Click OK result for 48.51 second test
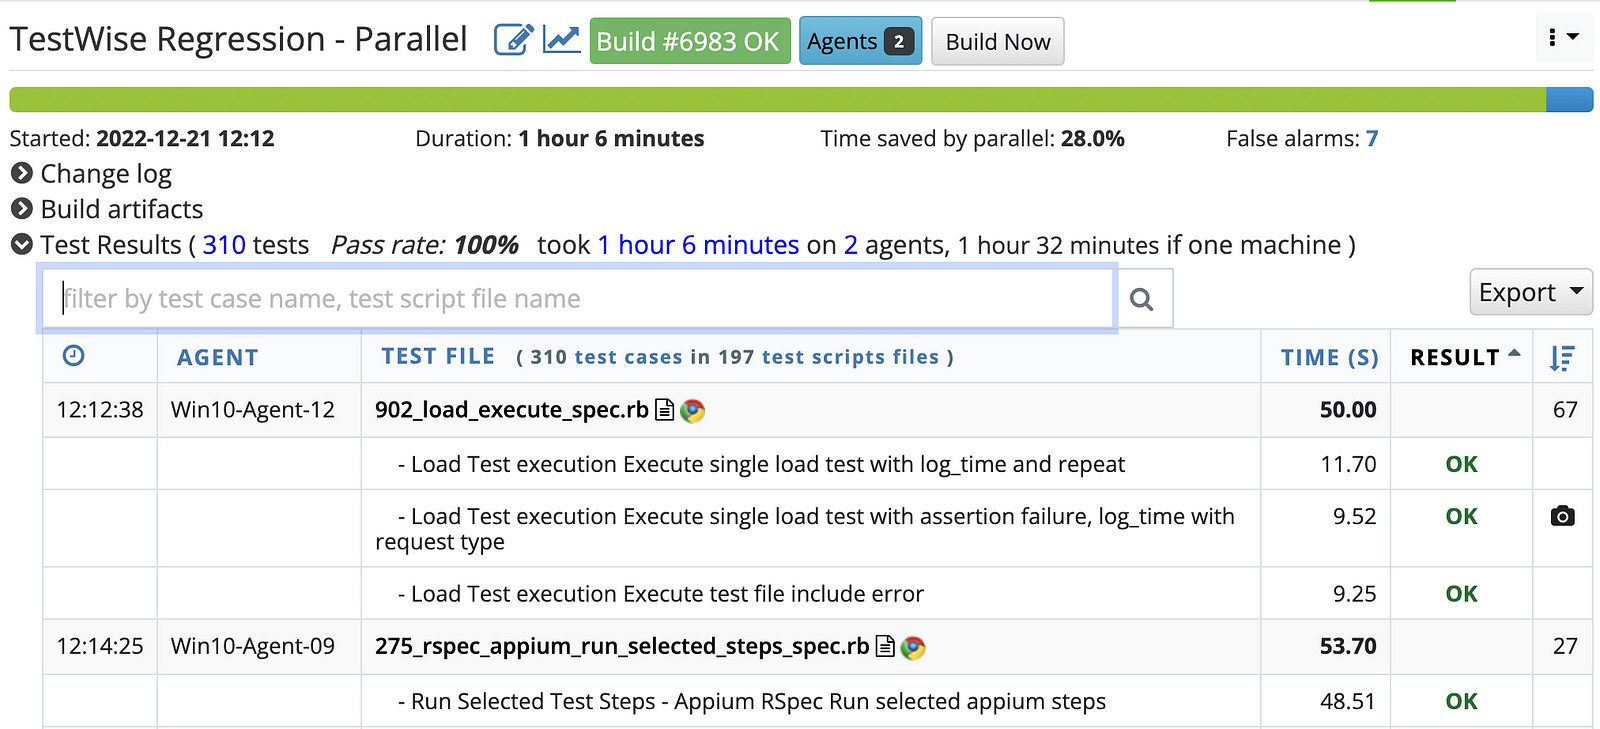The image size is (1600, 729). coord(1461,701)
